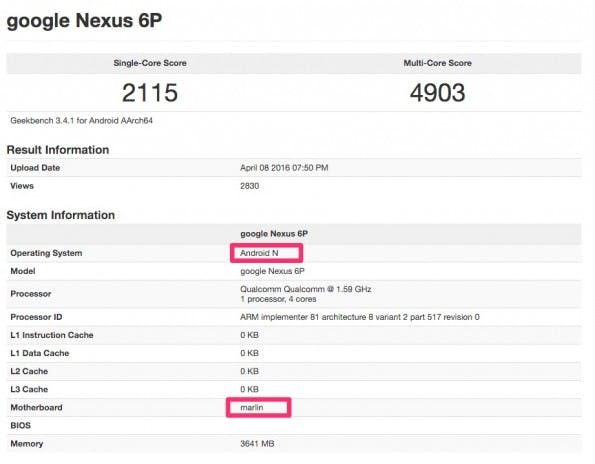Click the Memory row label
This screenshot has height=464, width=595.
(x=27, y=444)
